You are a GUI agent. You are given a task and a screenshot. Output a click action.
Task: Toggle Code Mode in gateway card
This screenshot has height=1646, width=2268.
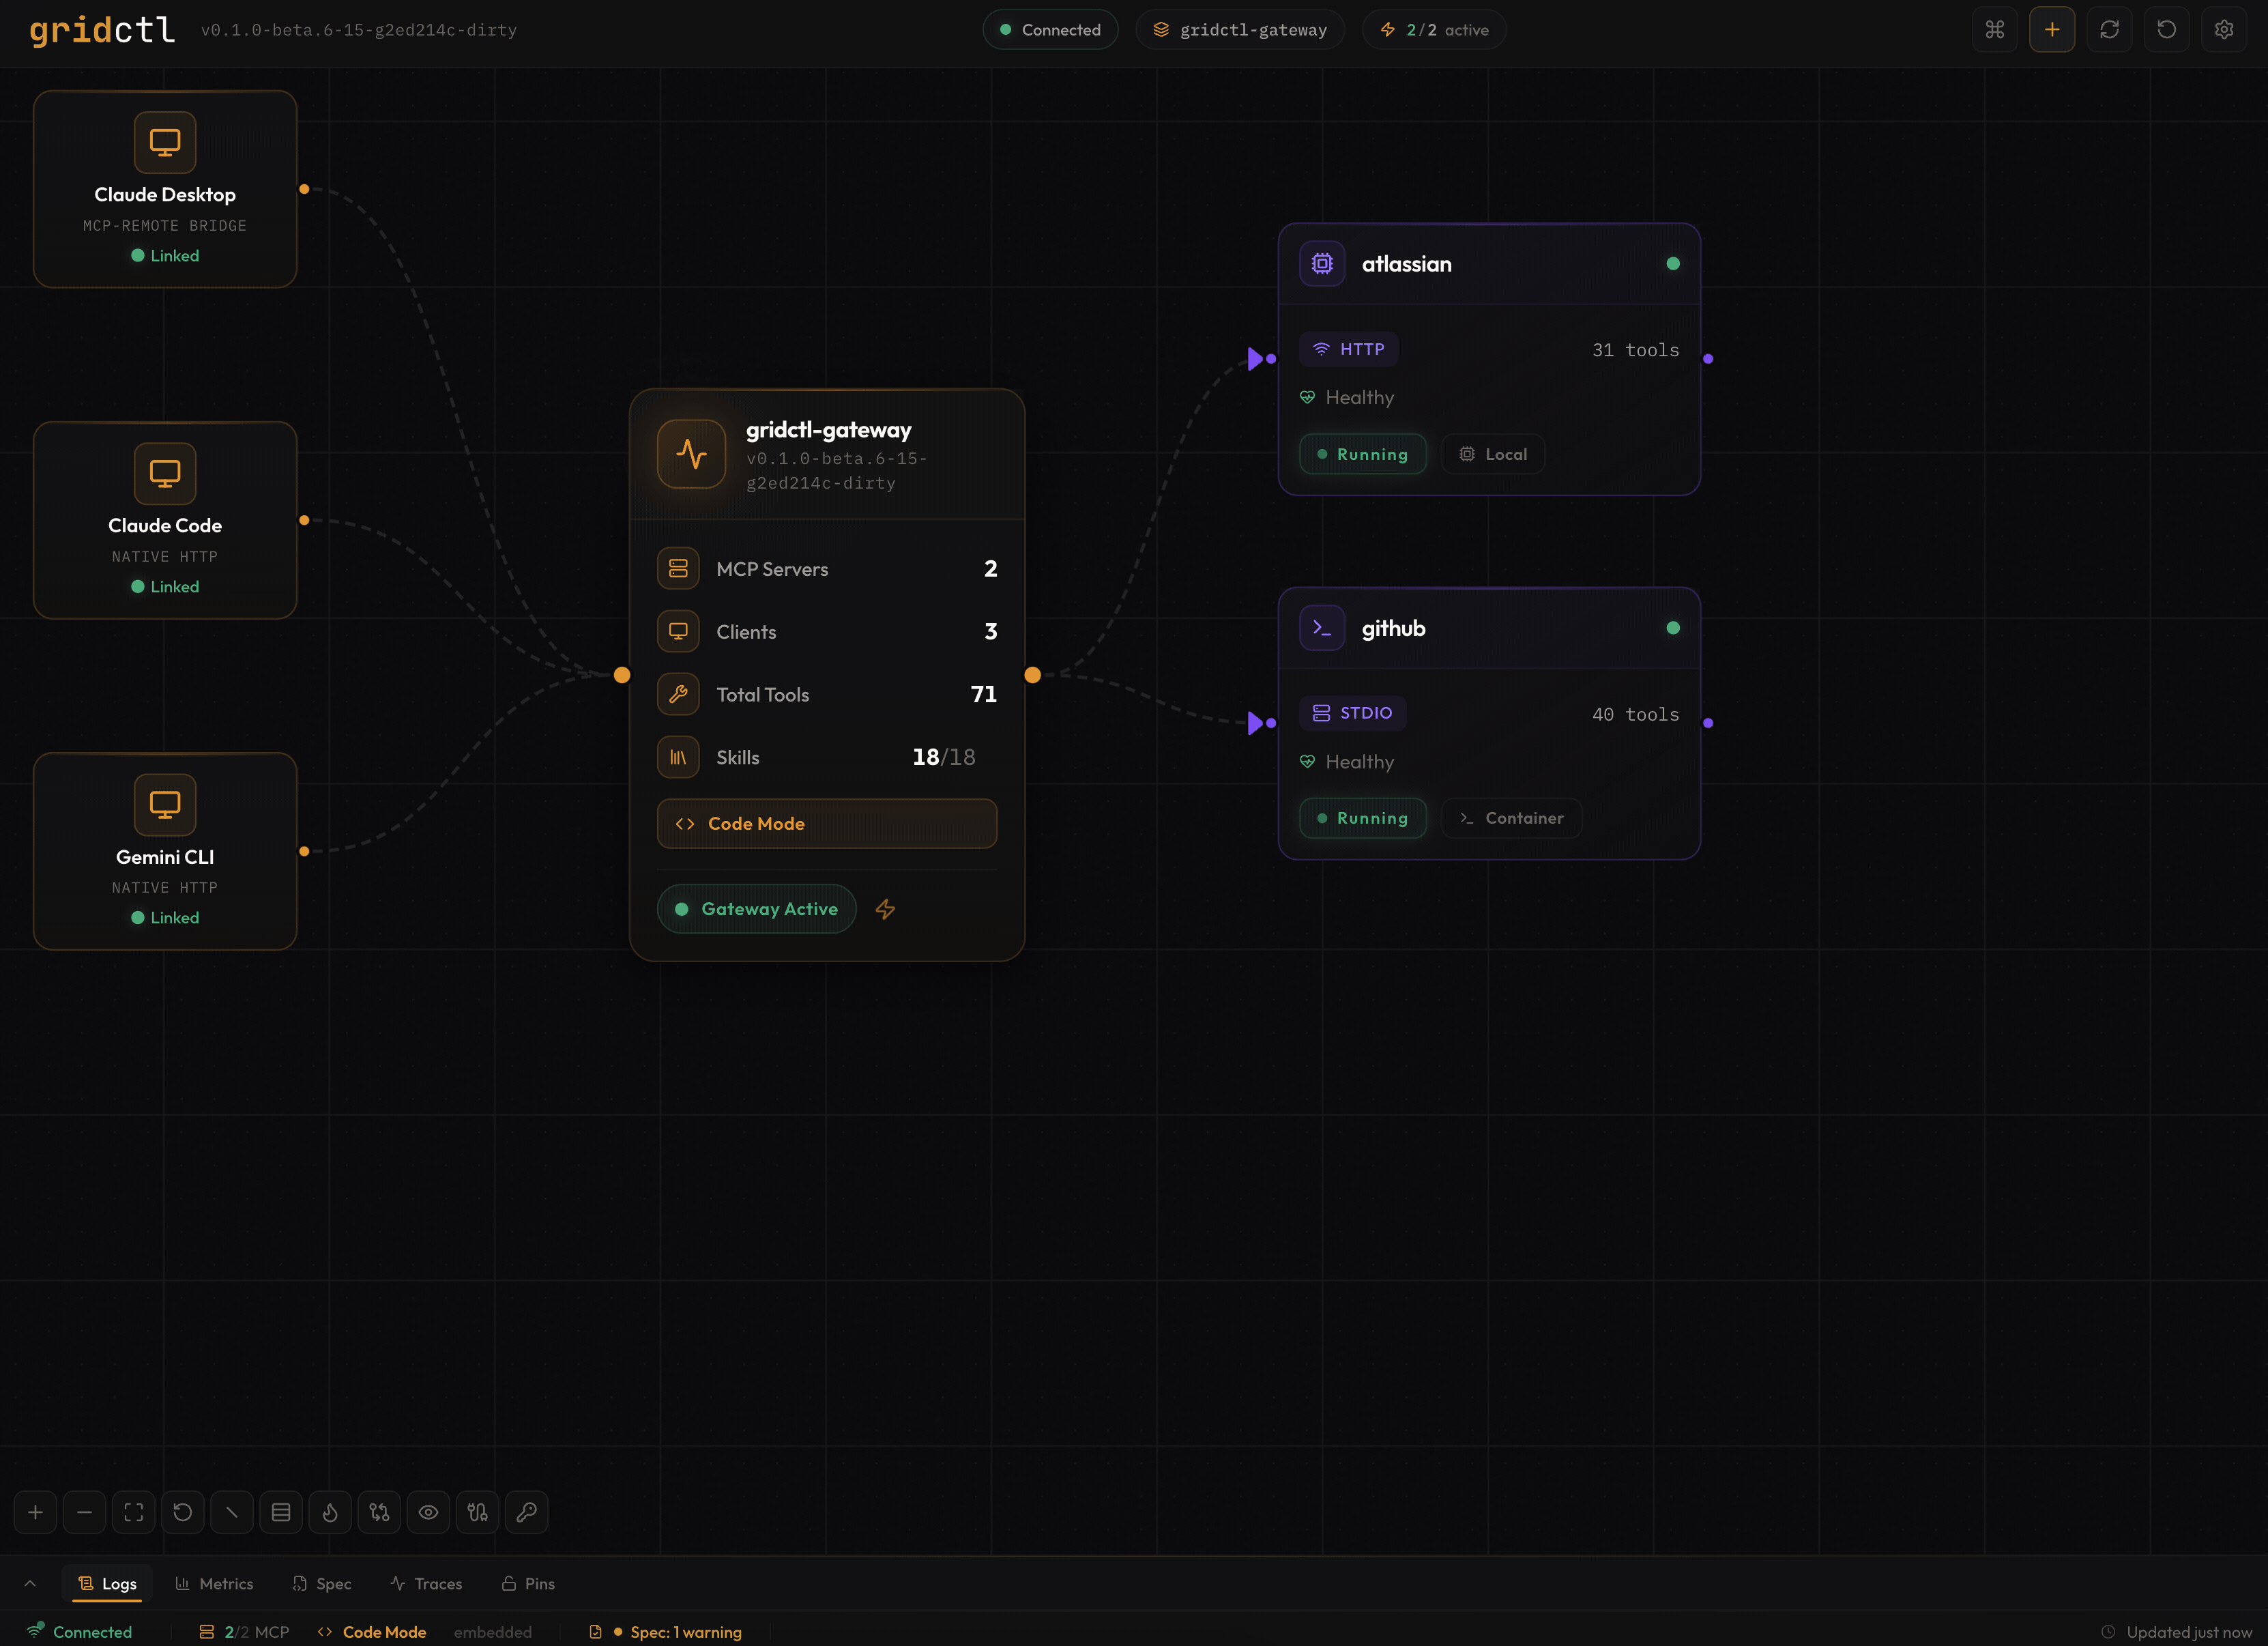click(x=826, y=823)
